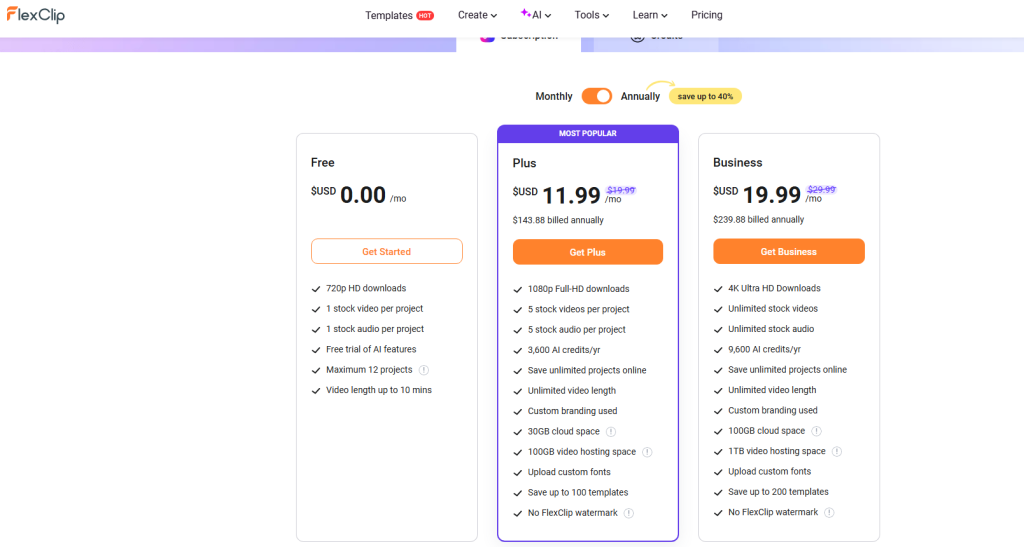Viewport: 1024px width, 547px height.
Task: Toggle the Monthly/Annually billing switch
Action: (x=597, y=96)
